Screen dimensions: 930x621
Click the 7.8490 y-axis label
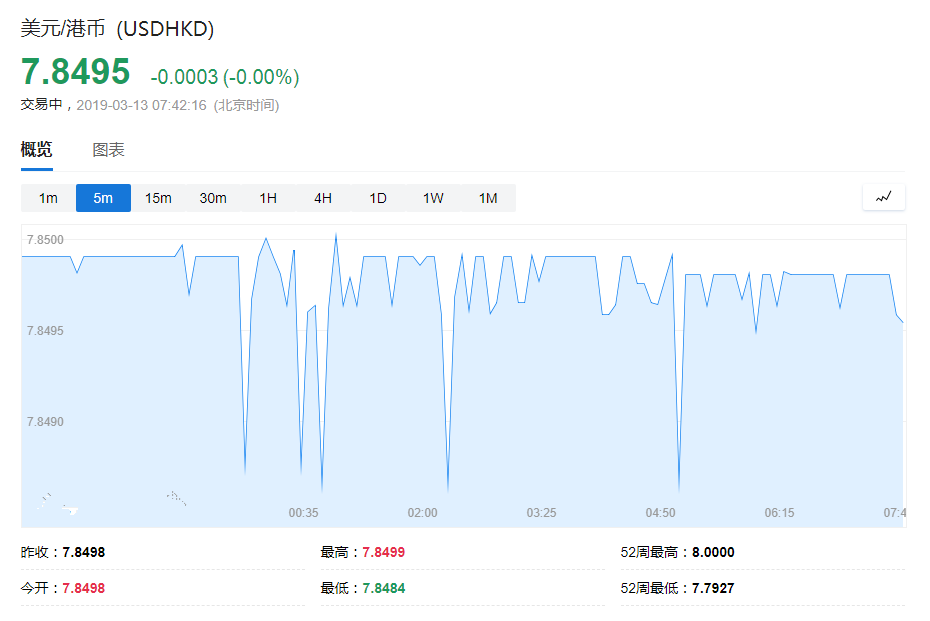click(45, 422)
